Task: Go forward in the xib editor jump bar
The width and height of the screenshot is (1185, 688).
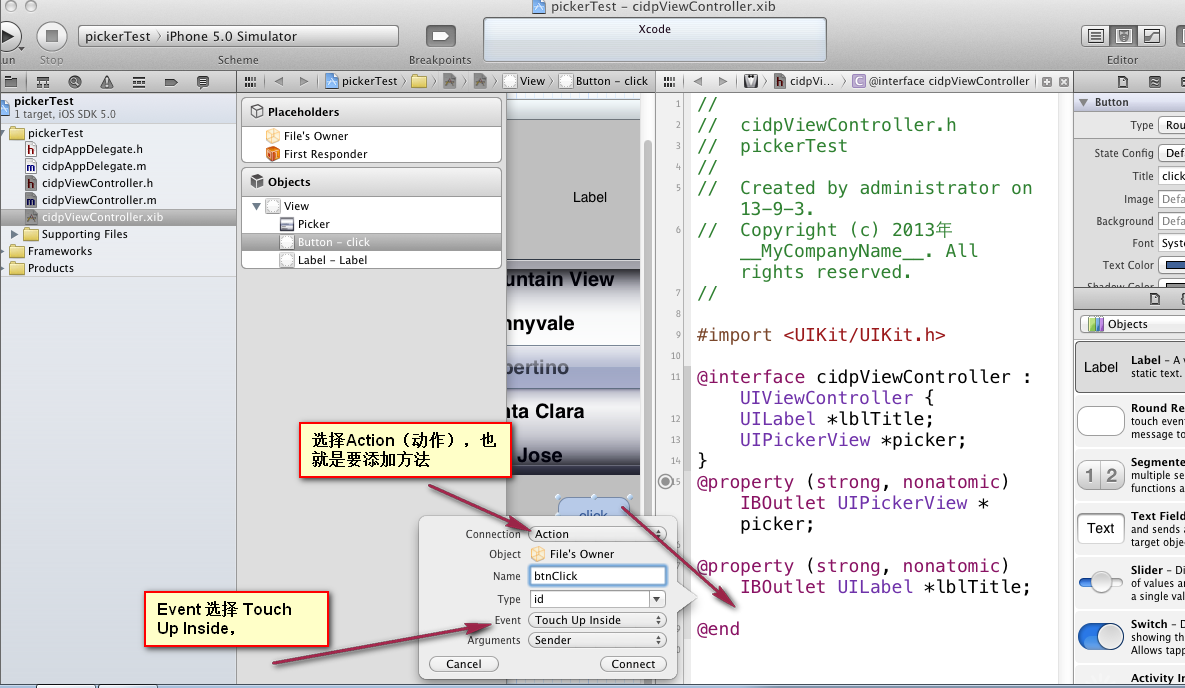Action: (304, 82)
